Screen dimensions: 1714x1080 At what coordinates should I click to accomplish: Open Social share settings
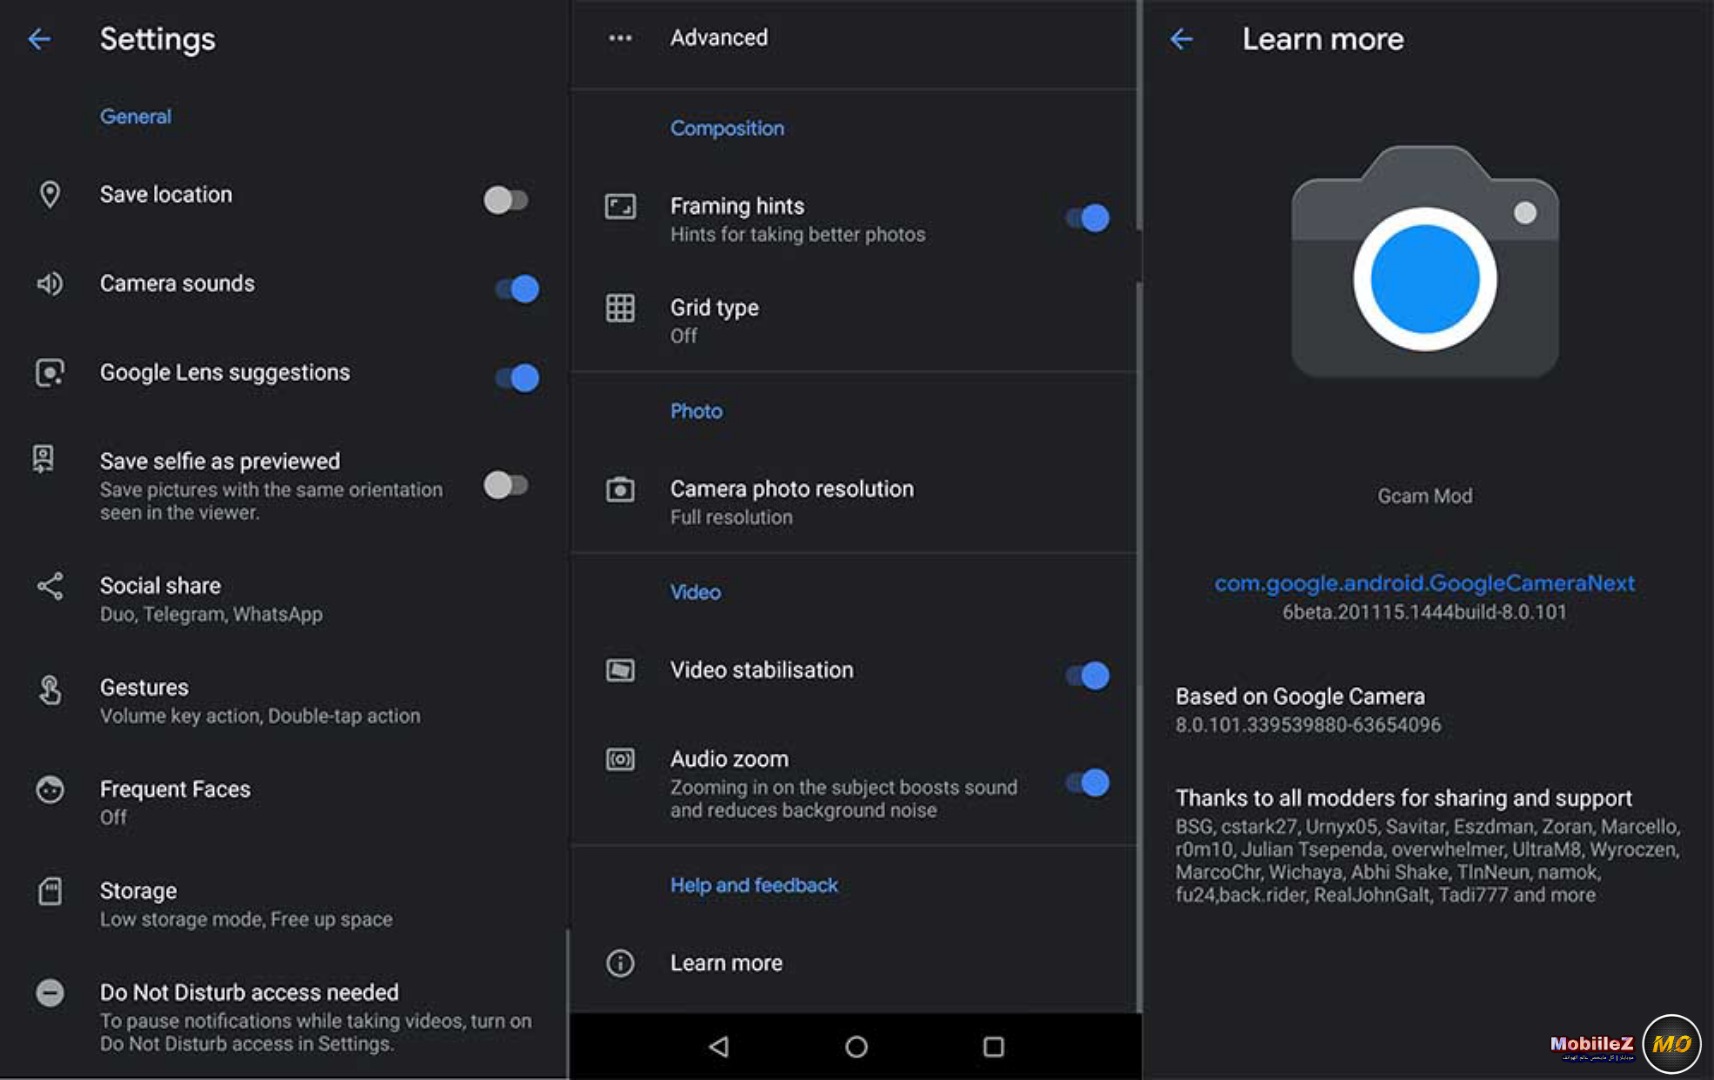point(285,599)
